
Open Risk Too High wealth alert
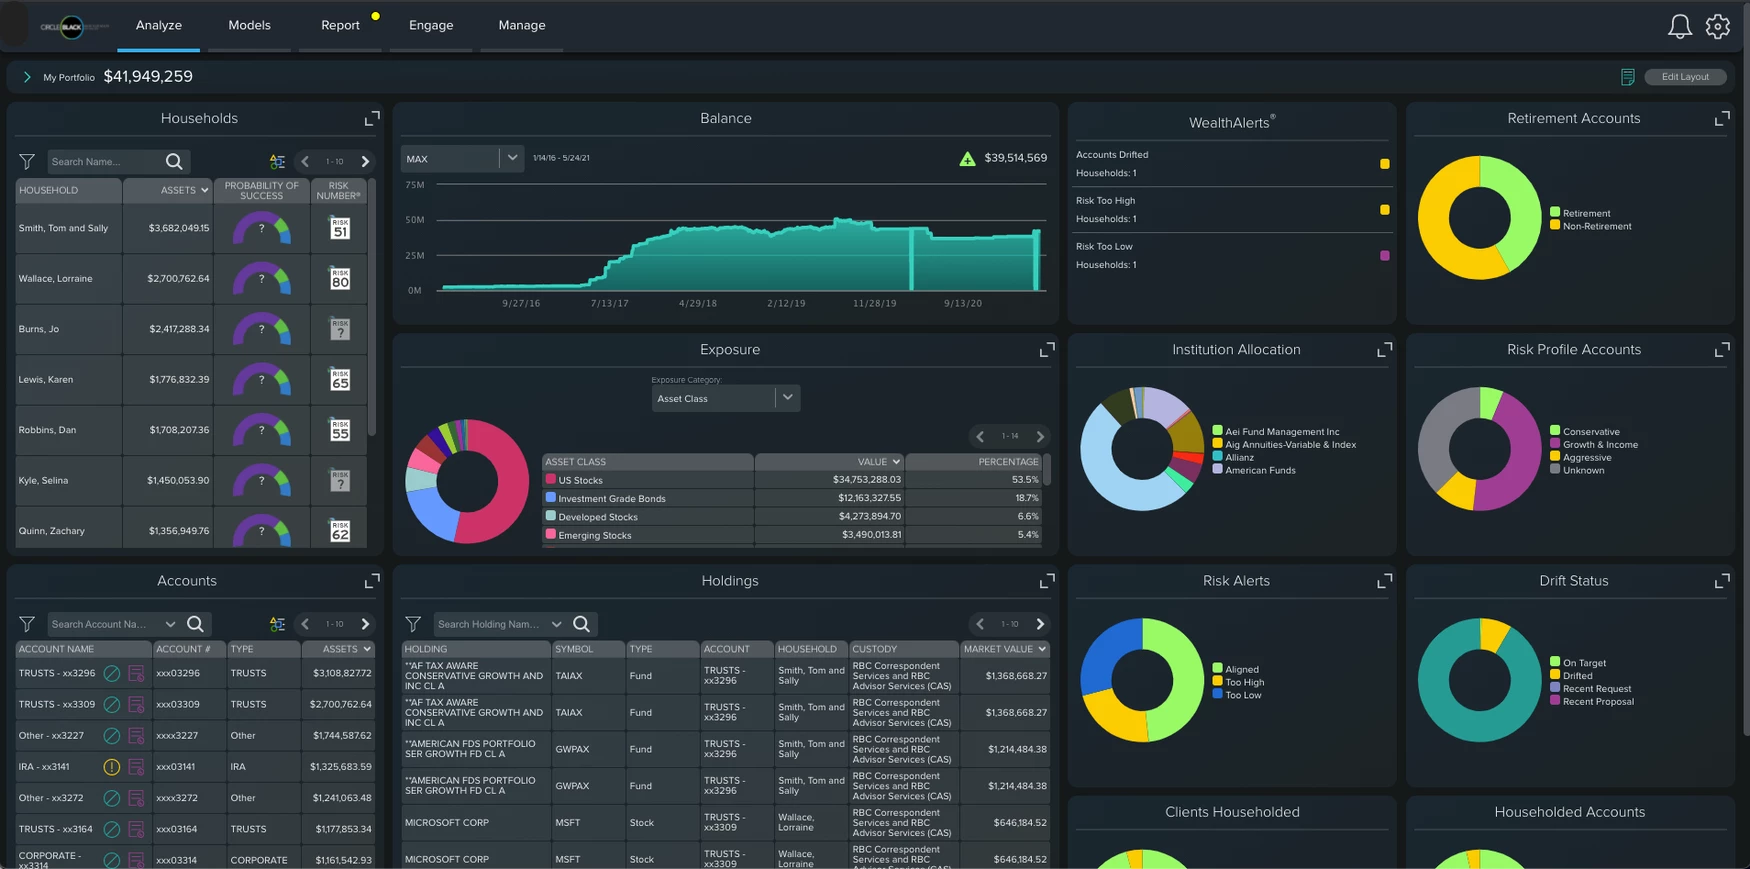pos(1232,210)
